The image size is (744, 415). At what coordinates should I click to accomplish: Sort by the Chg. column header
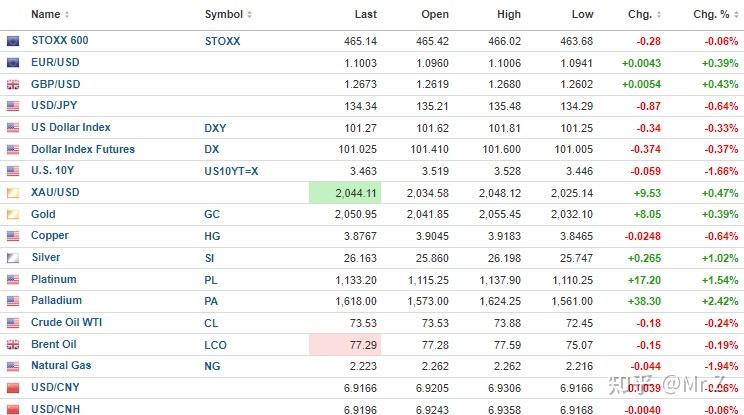638,15
